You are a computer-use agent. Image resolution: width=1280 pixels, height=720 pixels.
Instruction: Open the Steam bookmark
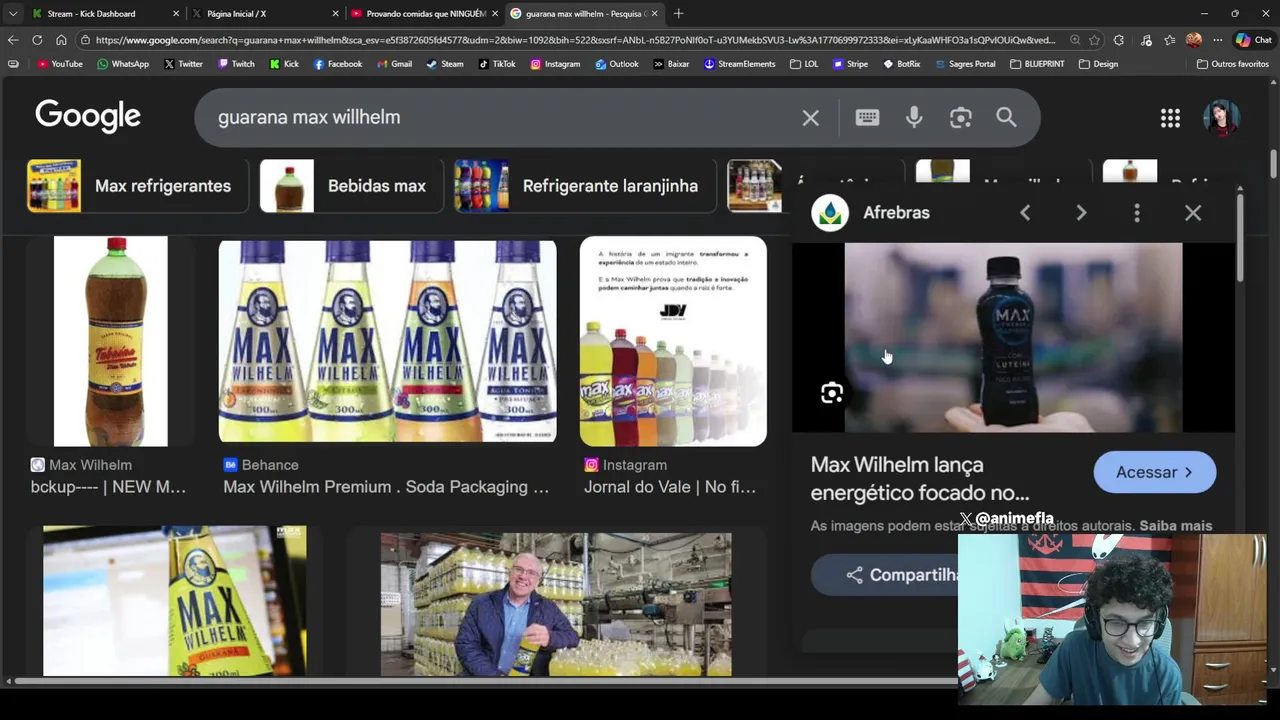(445, 64)
